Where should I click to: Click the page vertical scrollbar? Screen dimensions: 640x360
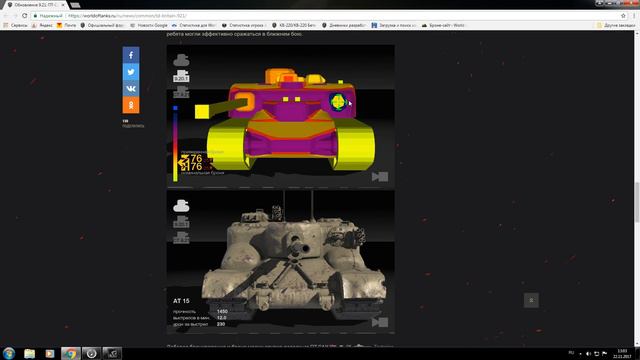click(x=637, y=202)
